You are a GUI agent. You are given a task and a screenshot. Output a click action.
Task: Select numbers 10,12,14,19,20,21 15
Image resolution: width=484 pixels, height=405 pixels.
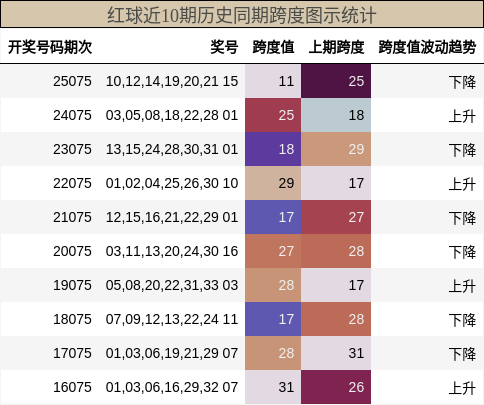click(172, 81)
